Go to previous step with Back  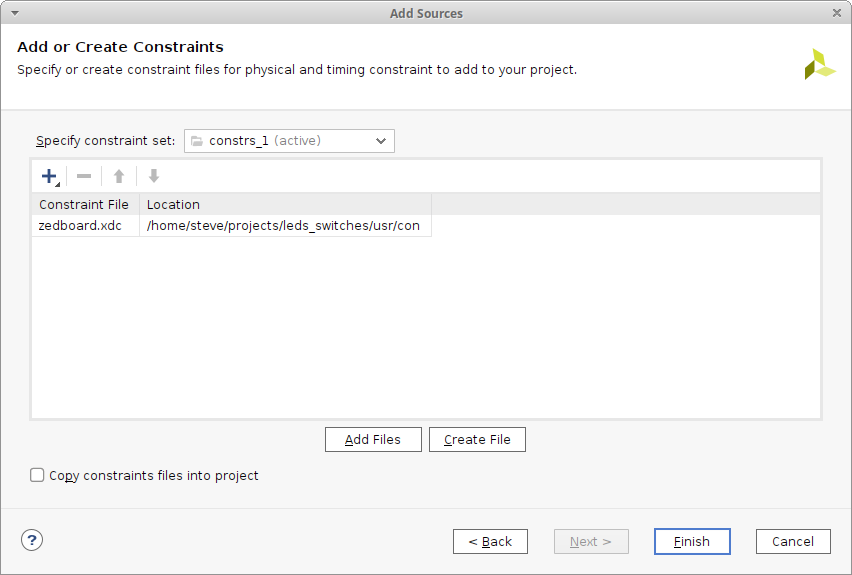490,542
